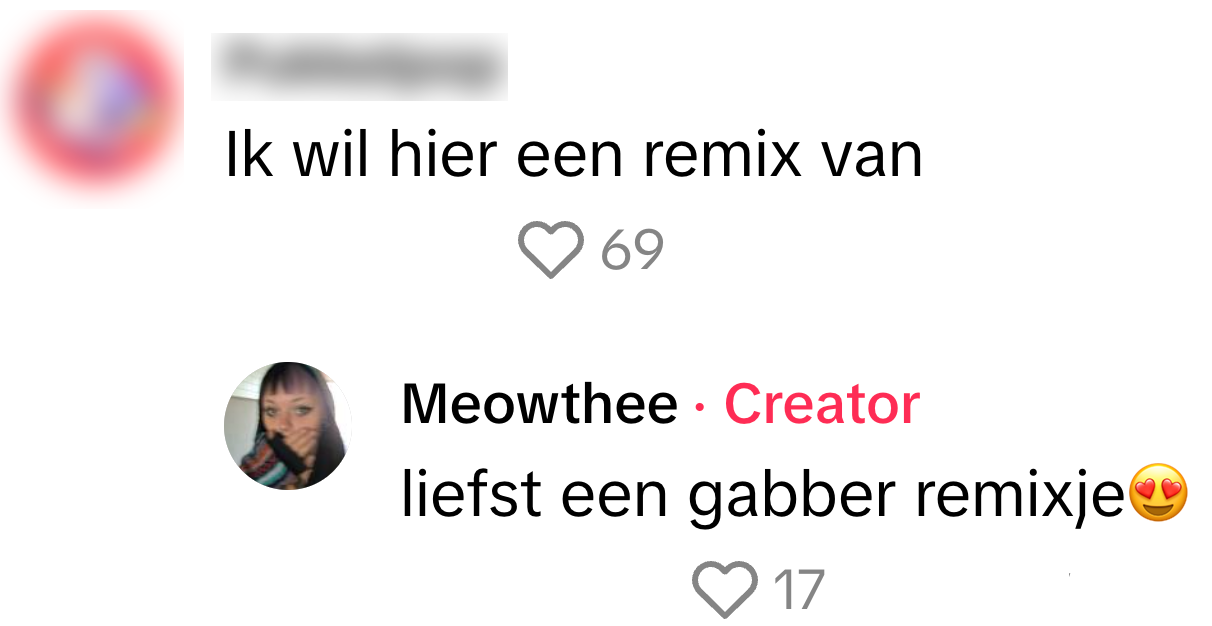The width and height of the screenshot is (1212, 626).
Task: Tap the 17 likes count
Action: click(x=799, y=591)
